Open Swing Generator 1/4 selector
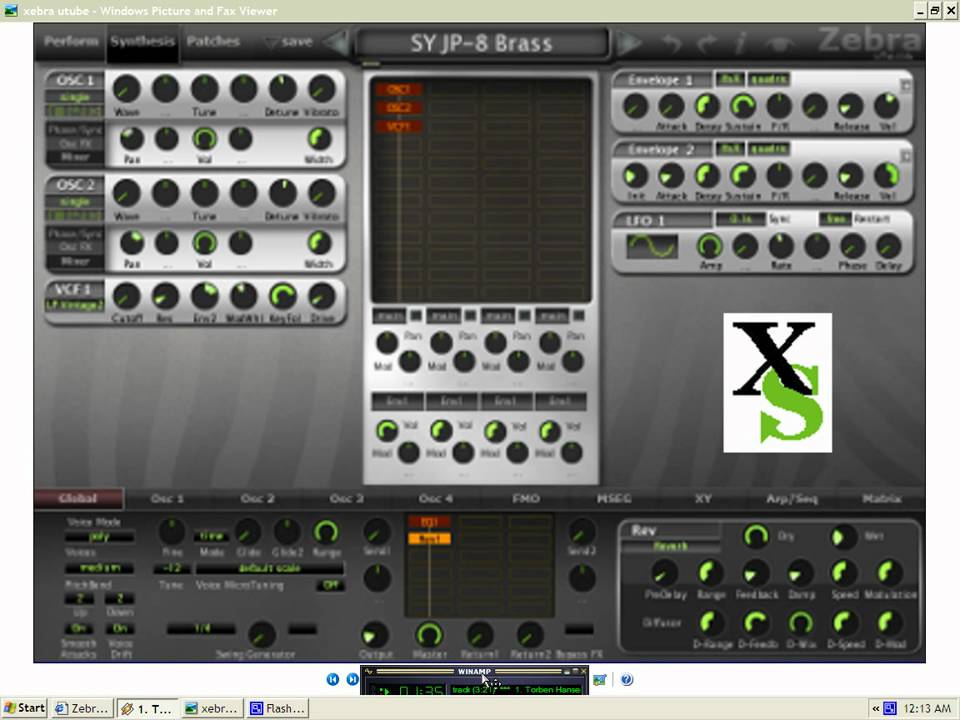 201,629
